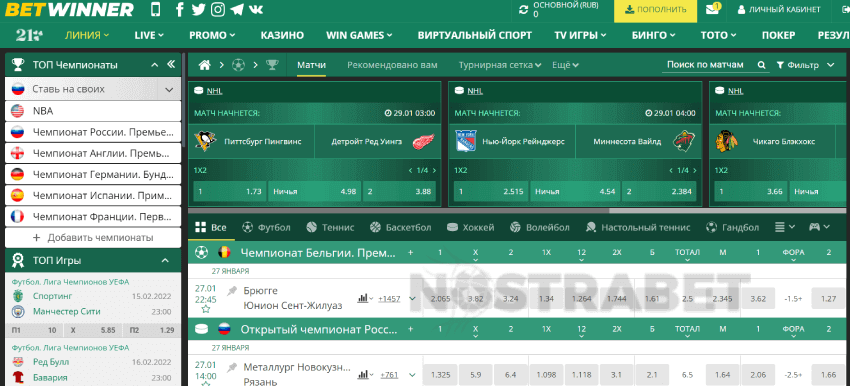Click the BETWINNER logo
Viewport: 850px width, 386px height.
(x=68, y=9)
